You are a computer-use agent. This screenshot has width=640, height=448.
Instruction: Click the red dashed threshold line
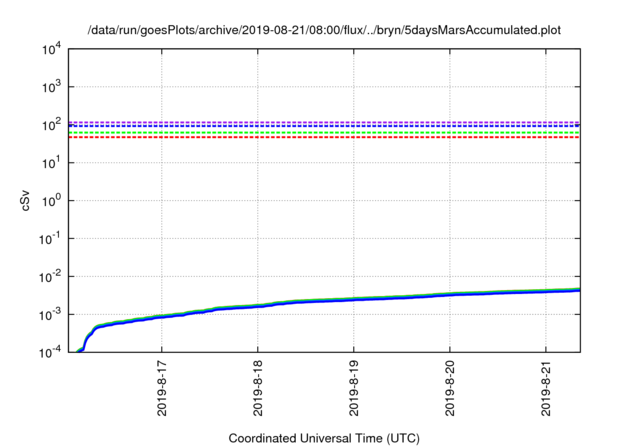click(324, 138)
